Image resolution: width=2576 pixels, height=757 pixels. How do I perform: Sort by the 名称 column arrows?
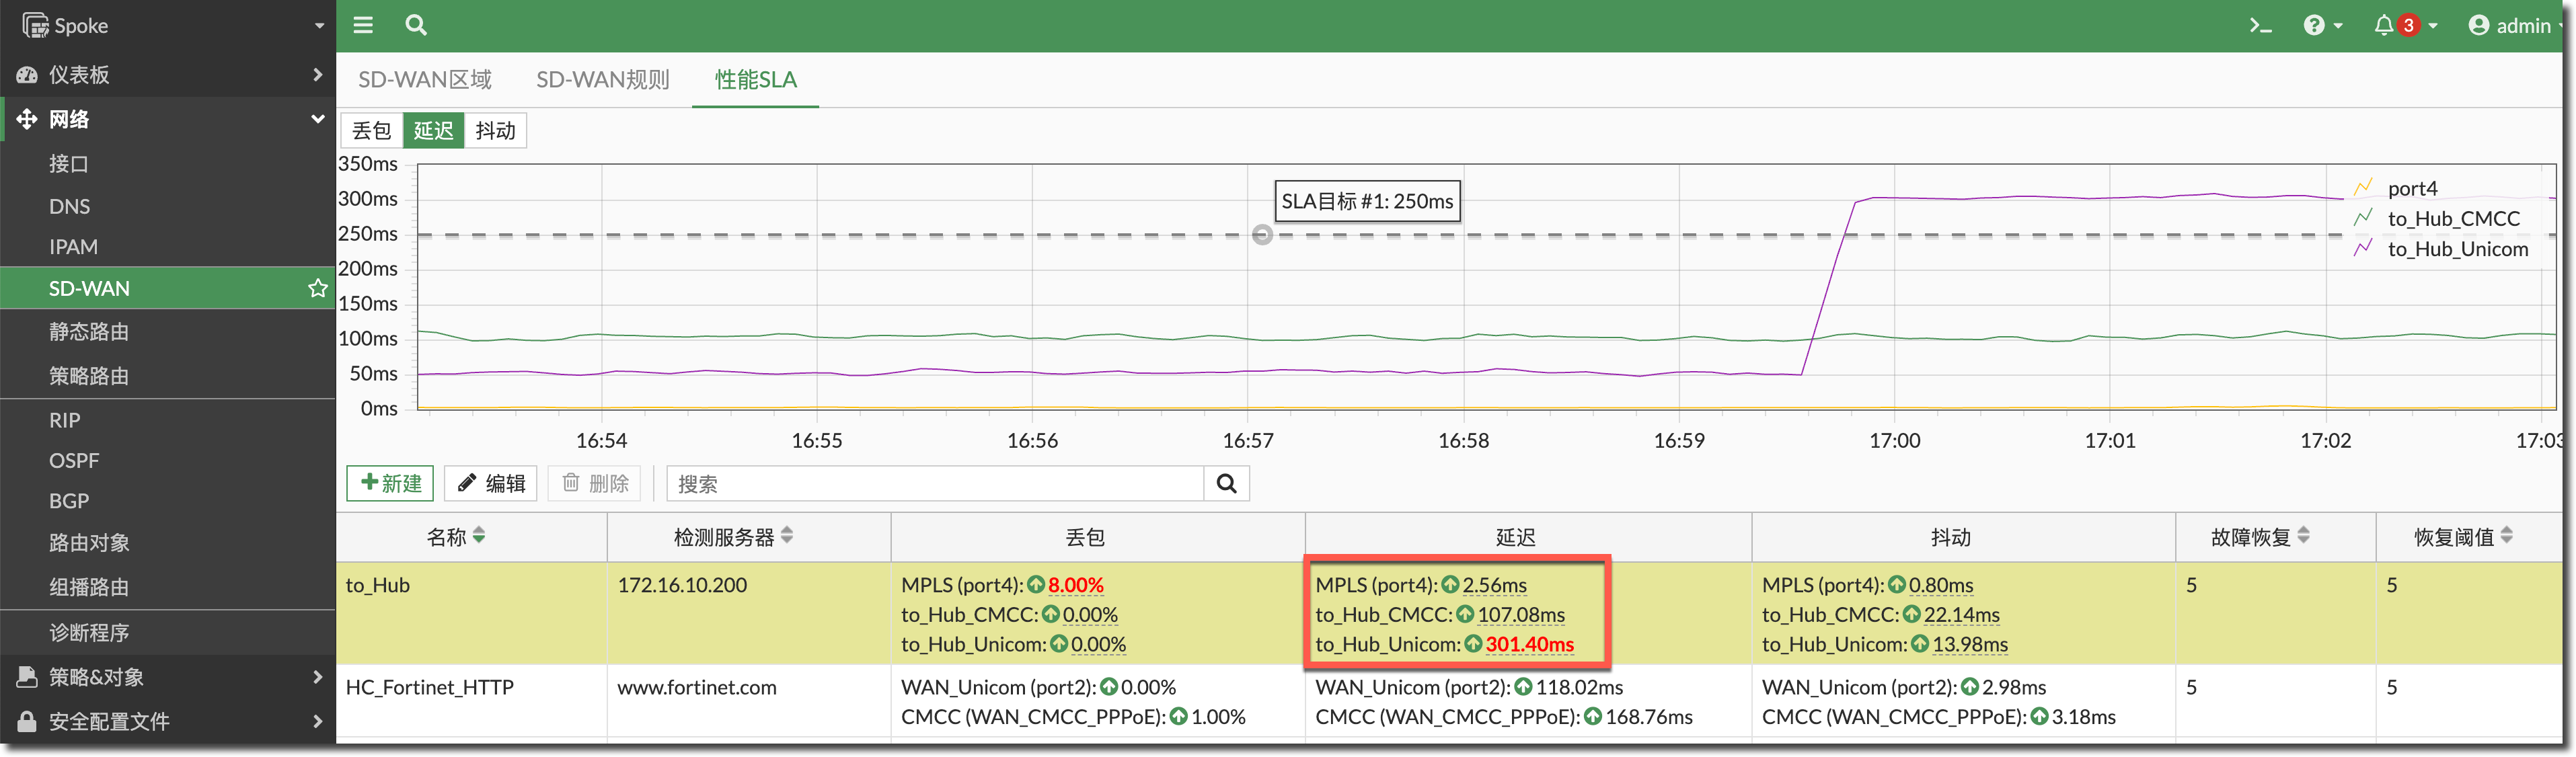[x=479, y=536]
